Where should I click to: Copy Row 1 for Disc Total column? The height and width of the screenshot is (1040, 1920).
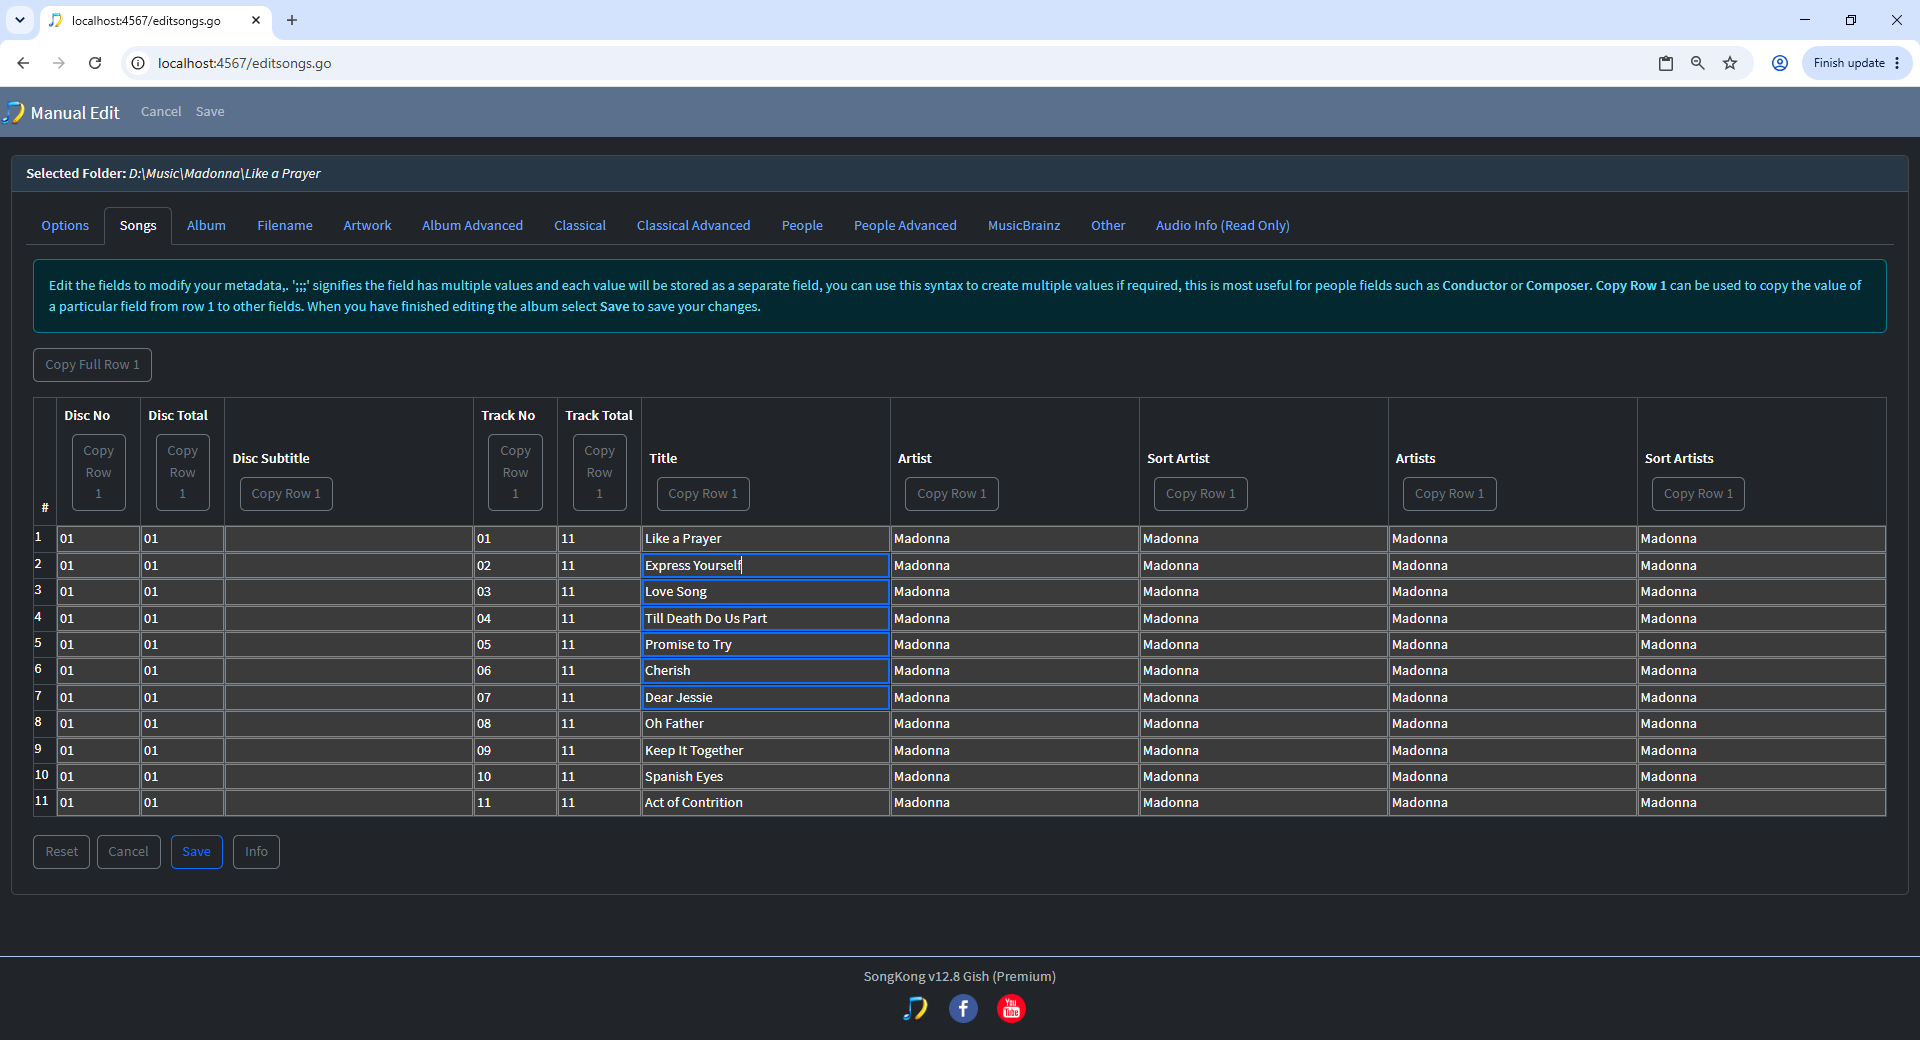tap(182, 472)
